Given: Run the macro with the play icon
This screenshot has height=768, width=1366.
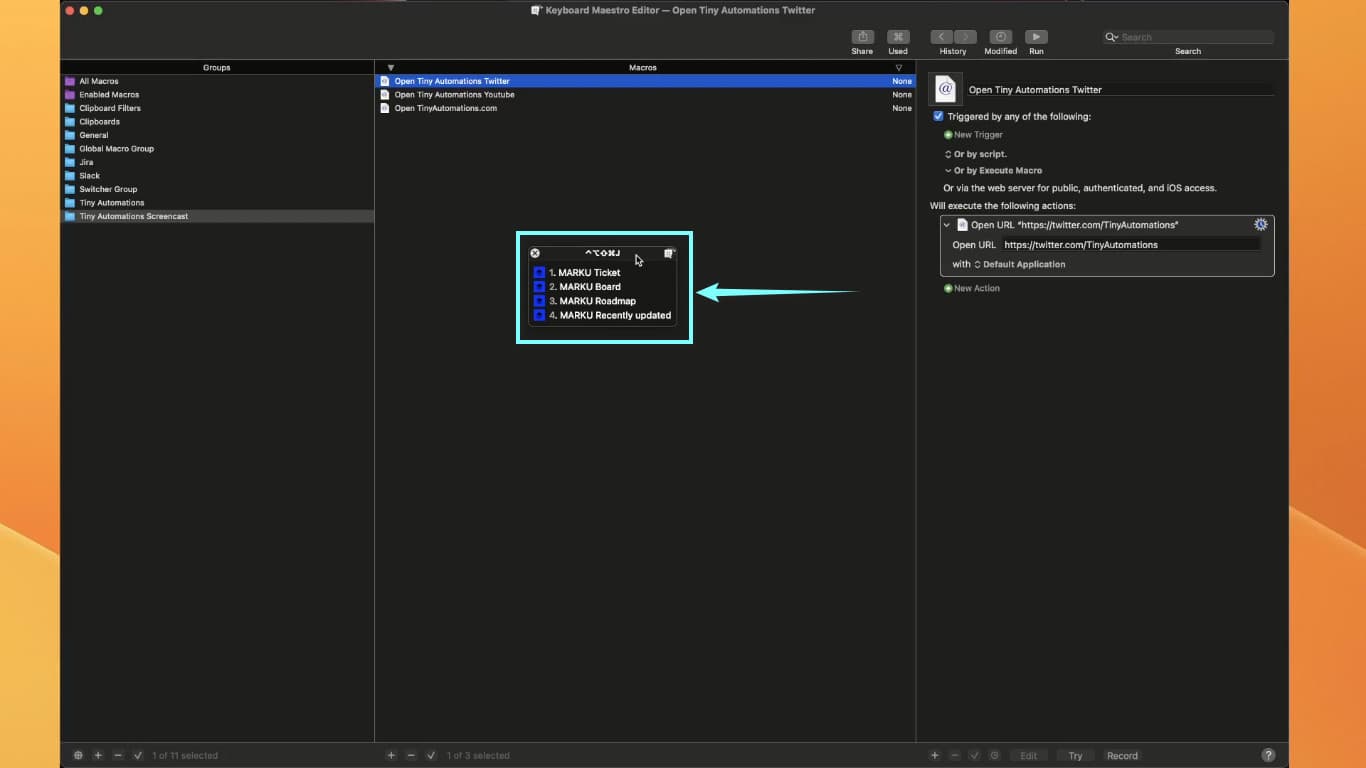Looking at the screenshot, I should pyautogui.click(x=1036, y=37).
